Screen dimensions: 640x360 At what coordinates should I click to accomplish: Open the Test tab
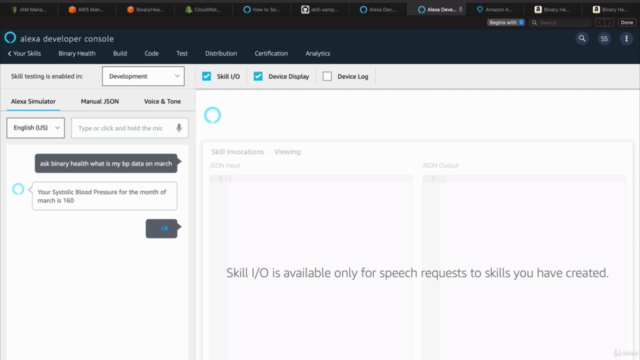[x=182, y=53]
